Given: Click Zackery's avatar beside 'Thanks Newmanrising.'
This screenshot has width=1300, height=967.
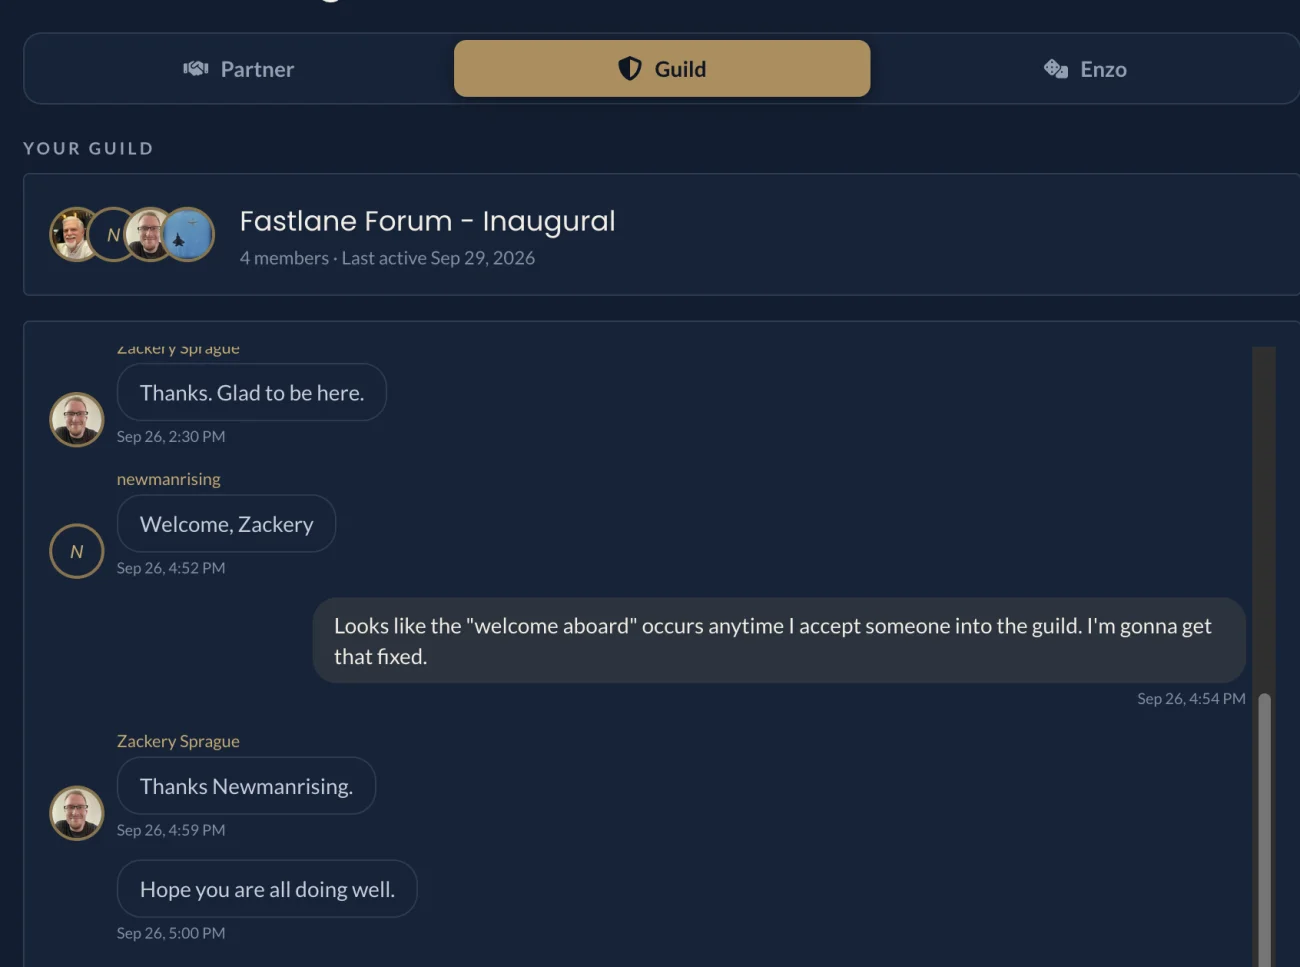Looking at the screenshot, I should (77, 813).
